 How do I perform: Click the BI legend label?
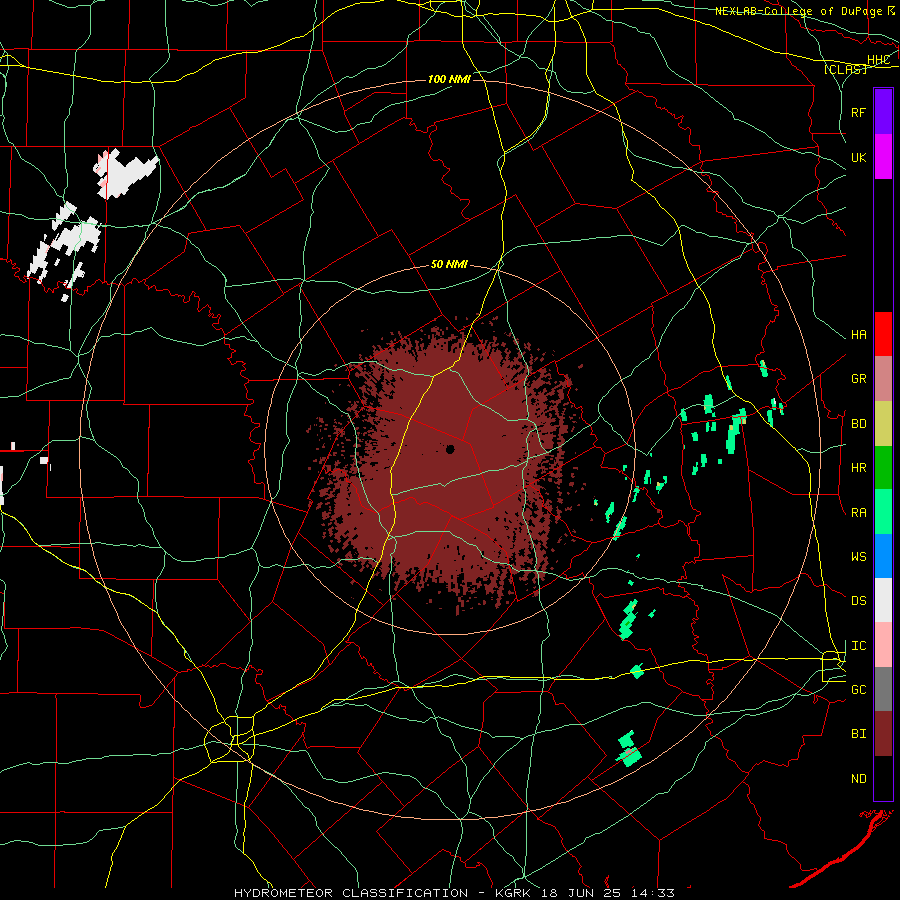coord(858,734)
